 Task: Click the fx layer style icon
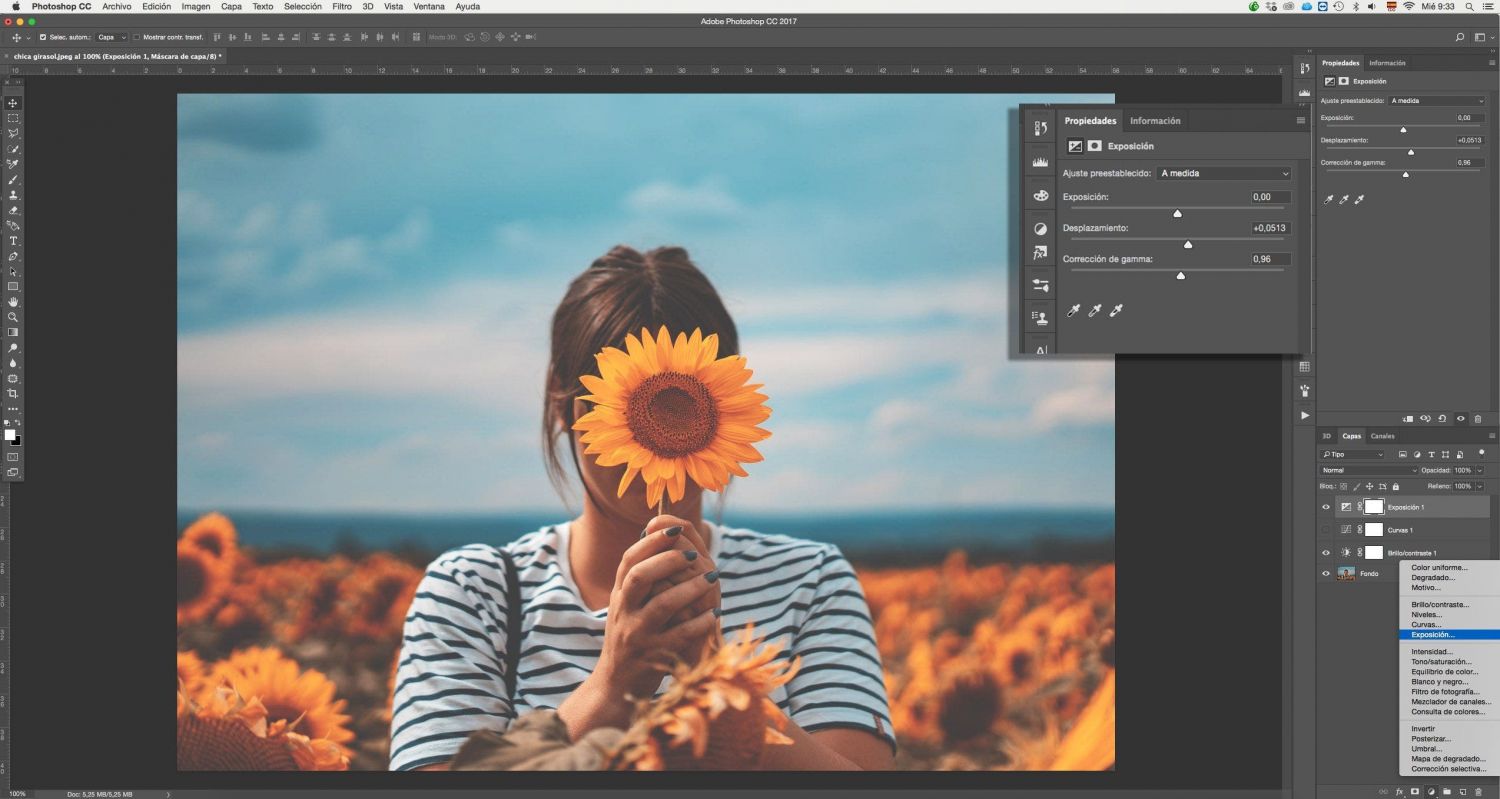coord(1399,792)
